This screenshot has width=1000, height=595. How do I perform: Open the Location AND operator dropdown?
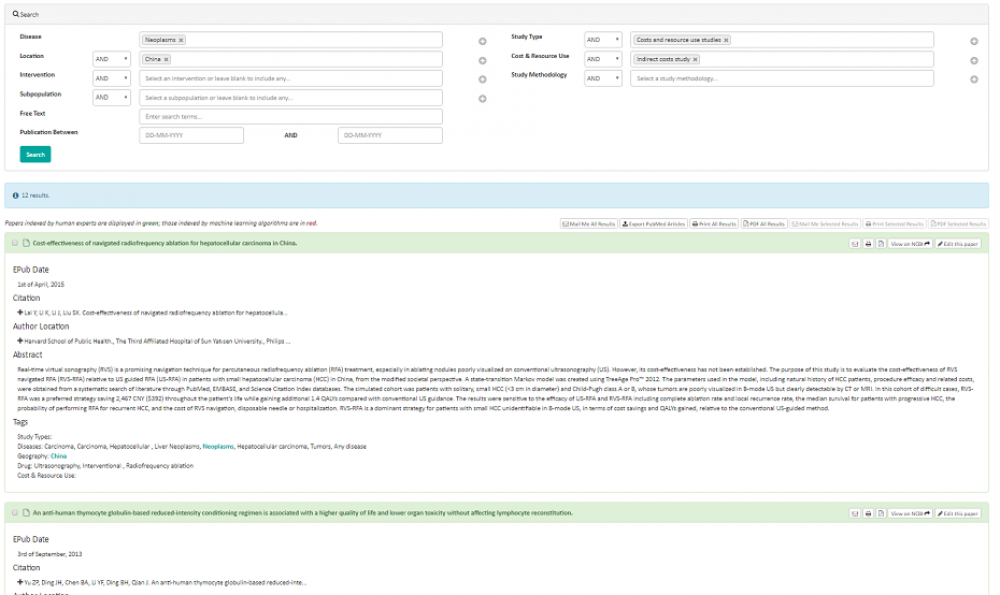pos(112,59)
